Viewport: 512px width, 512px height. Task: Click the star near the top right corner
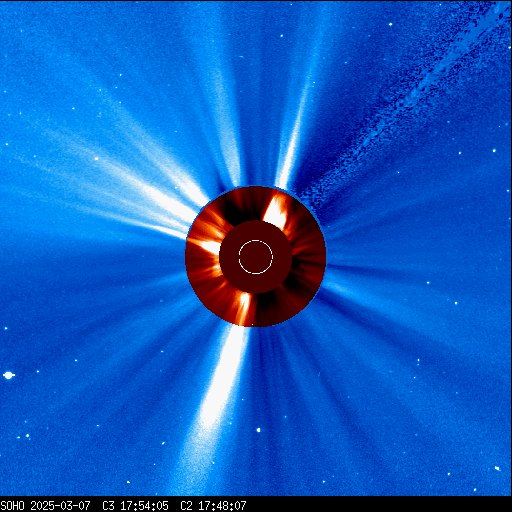(x=390, y=24)
